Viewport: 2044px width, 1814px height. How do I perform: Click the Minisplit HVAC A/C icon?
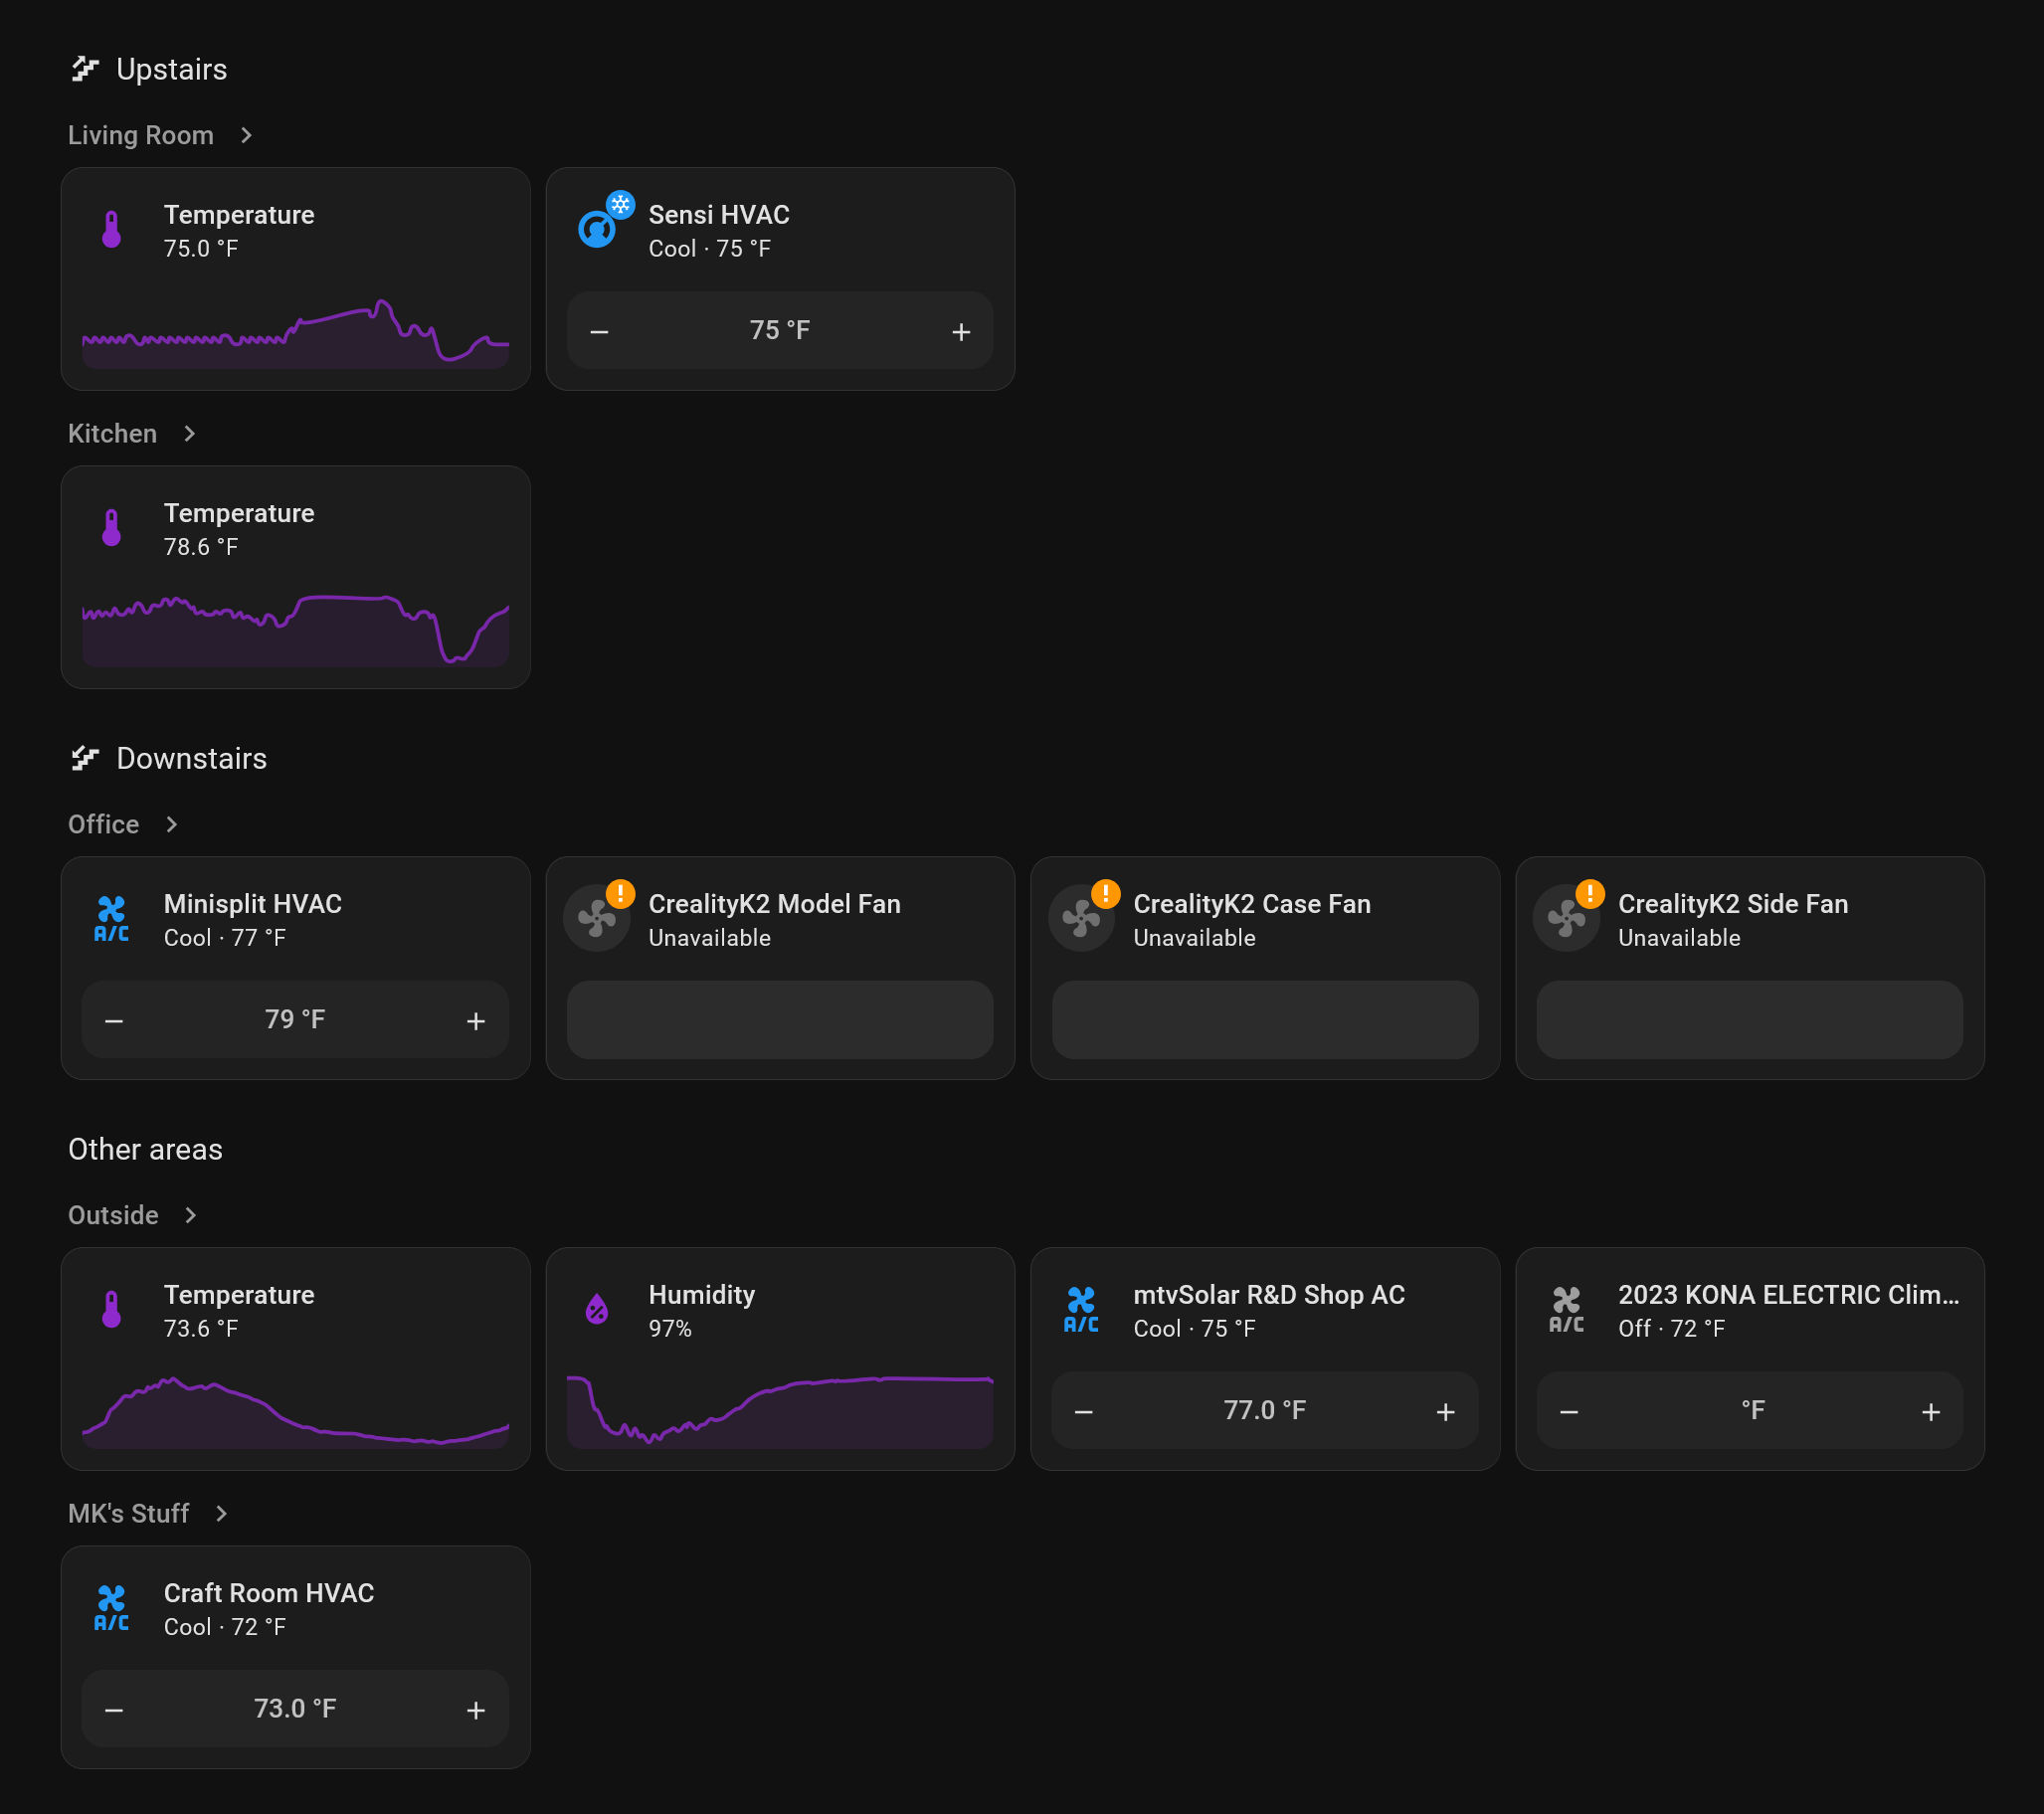[x=111, y=919]
